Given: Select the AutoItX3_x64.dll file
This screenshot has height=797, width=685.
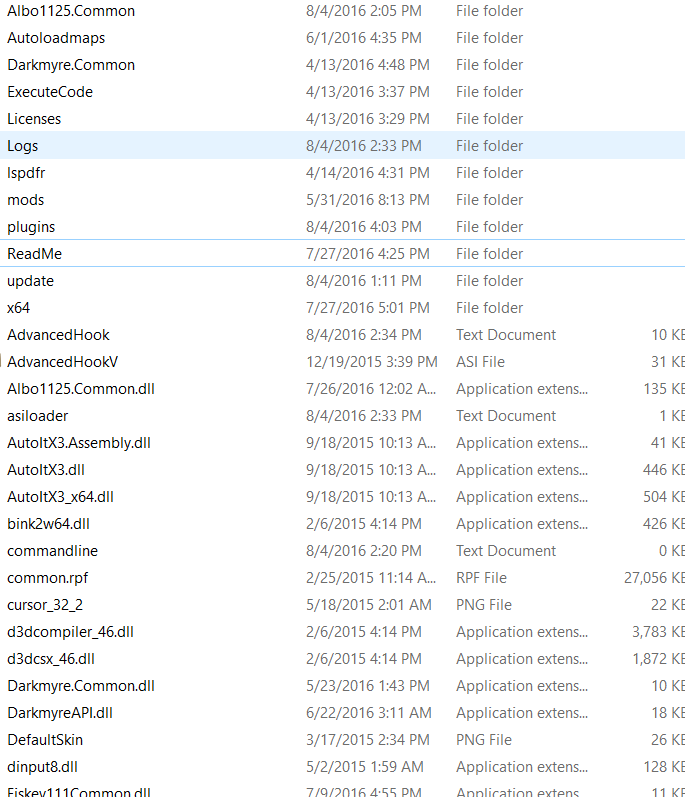Looking at the screenshot, I should (60, 497).
